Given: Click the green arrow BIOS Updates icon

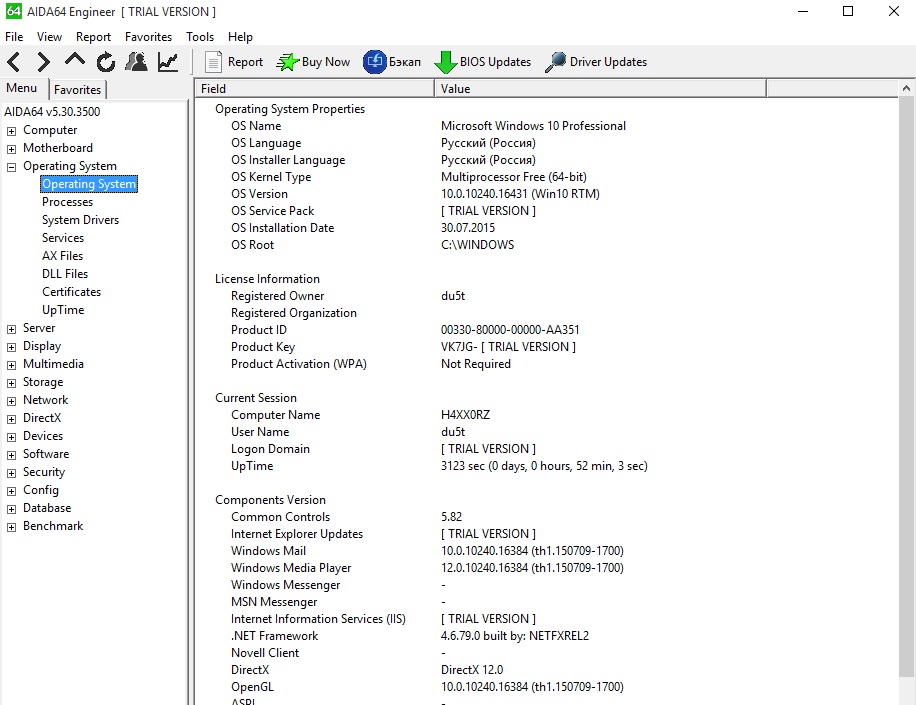Looking at the screenshot, I should (x=445, y=62).
